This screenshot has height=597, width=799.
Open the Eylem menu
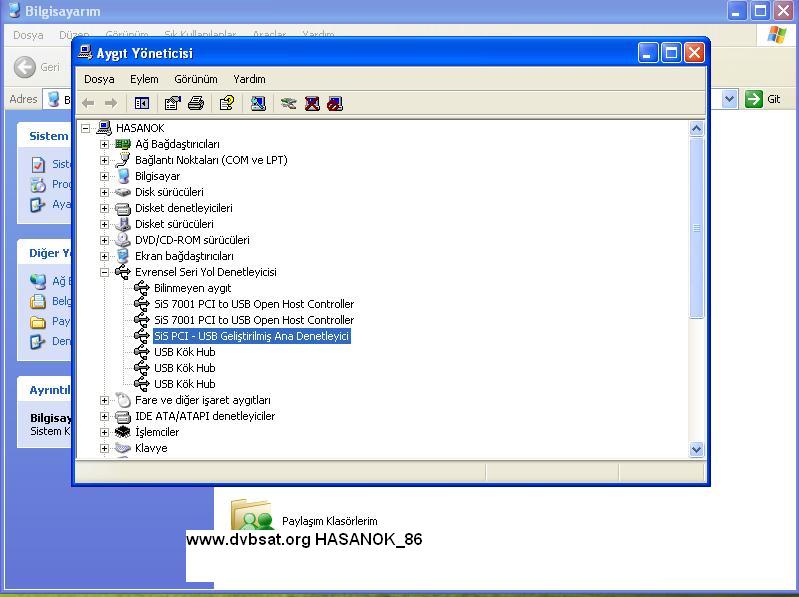point(144,79)
